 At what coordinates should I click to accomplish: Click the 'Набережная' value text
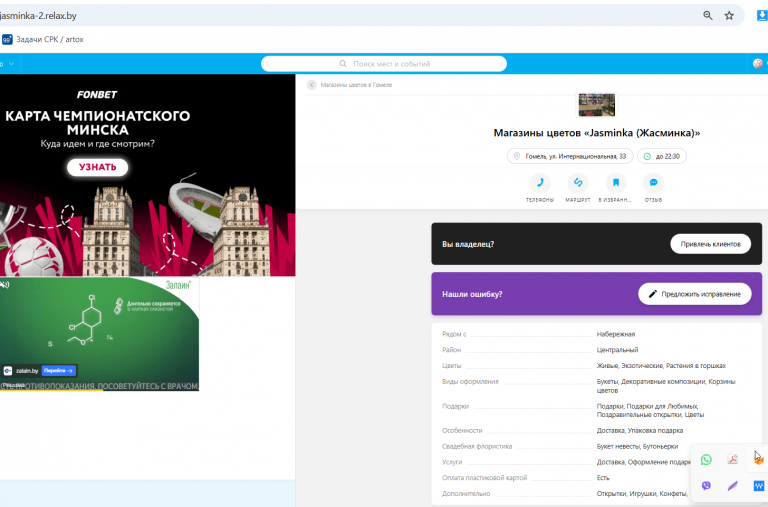(616, 334)
